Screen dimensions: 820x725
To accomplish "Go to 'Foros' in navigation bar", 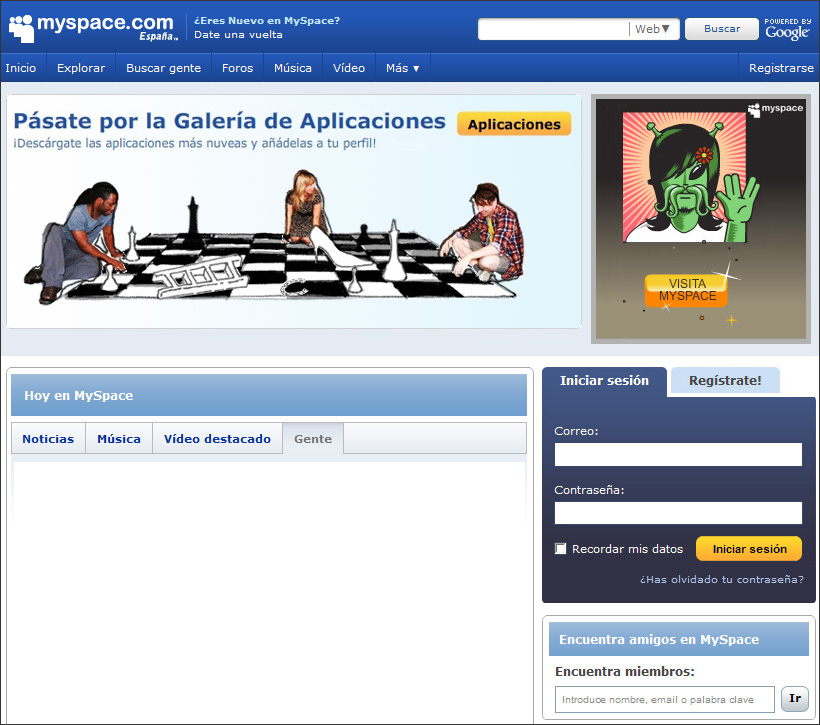I will [x=237, y=68].
